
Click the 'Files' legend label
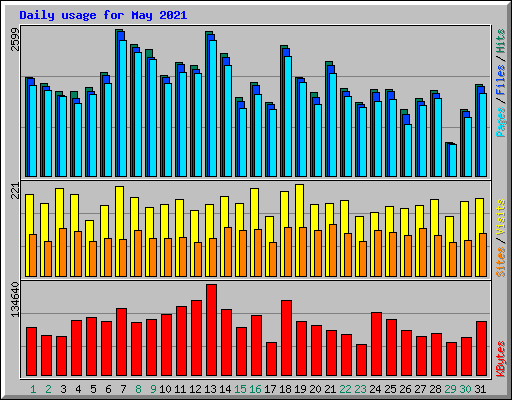[x=501, y=79]
